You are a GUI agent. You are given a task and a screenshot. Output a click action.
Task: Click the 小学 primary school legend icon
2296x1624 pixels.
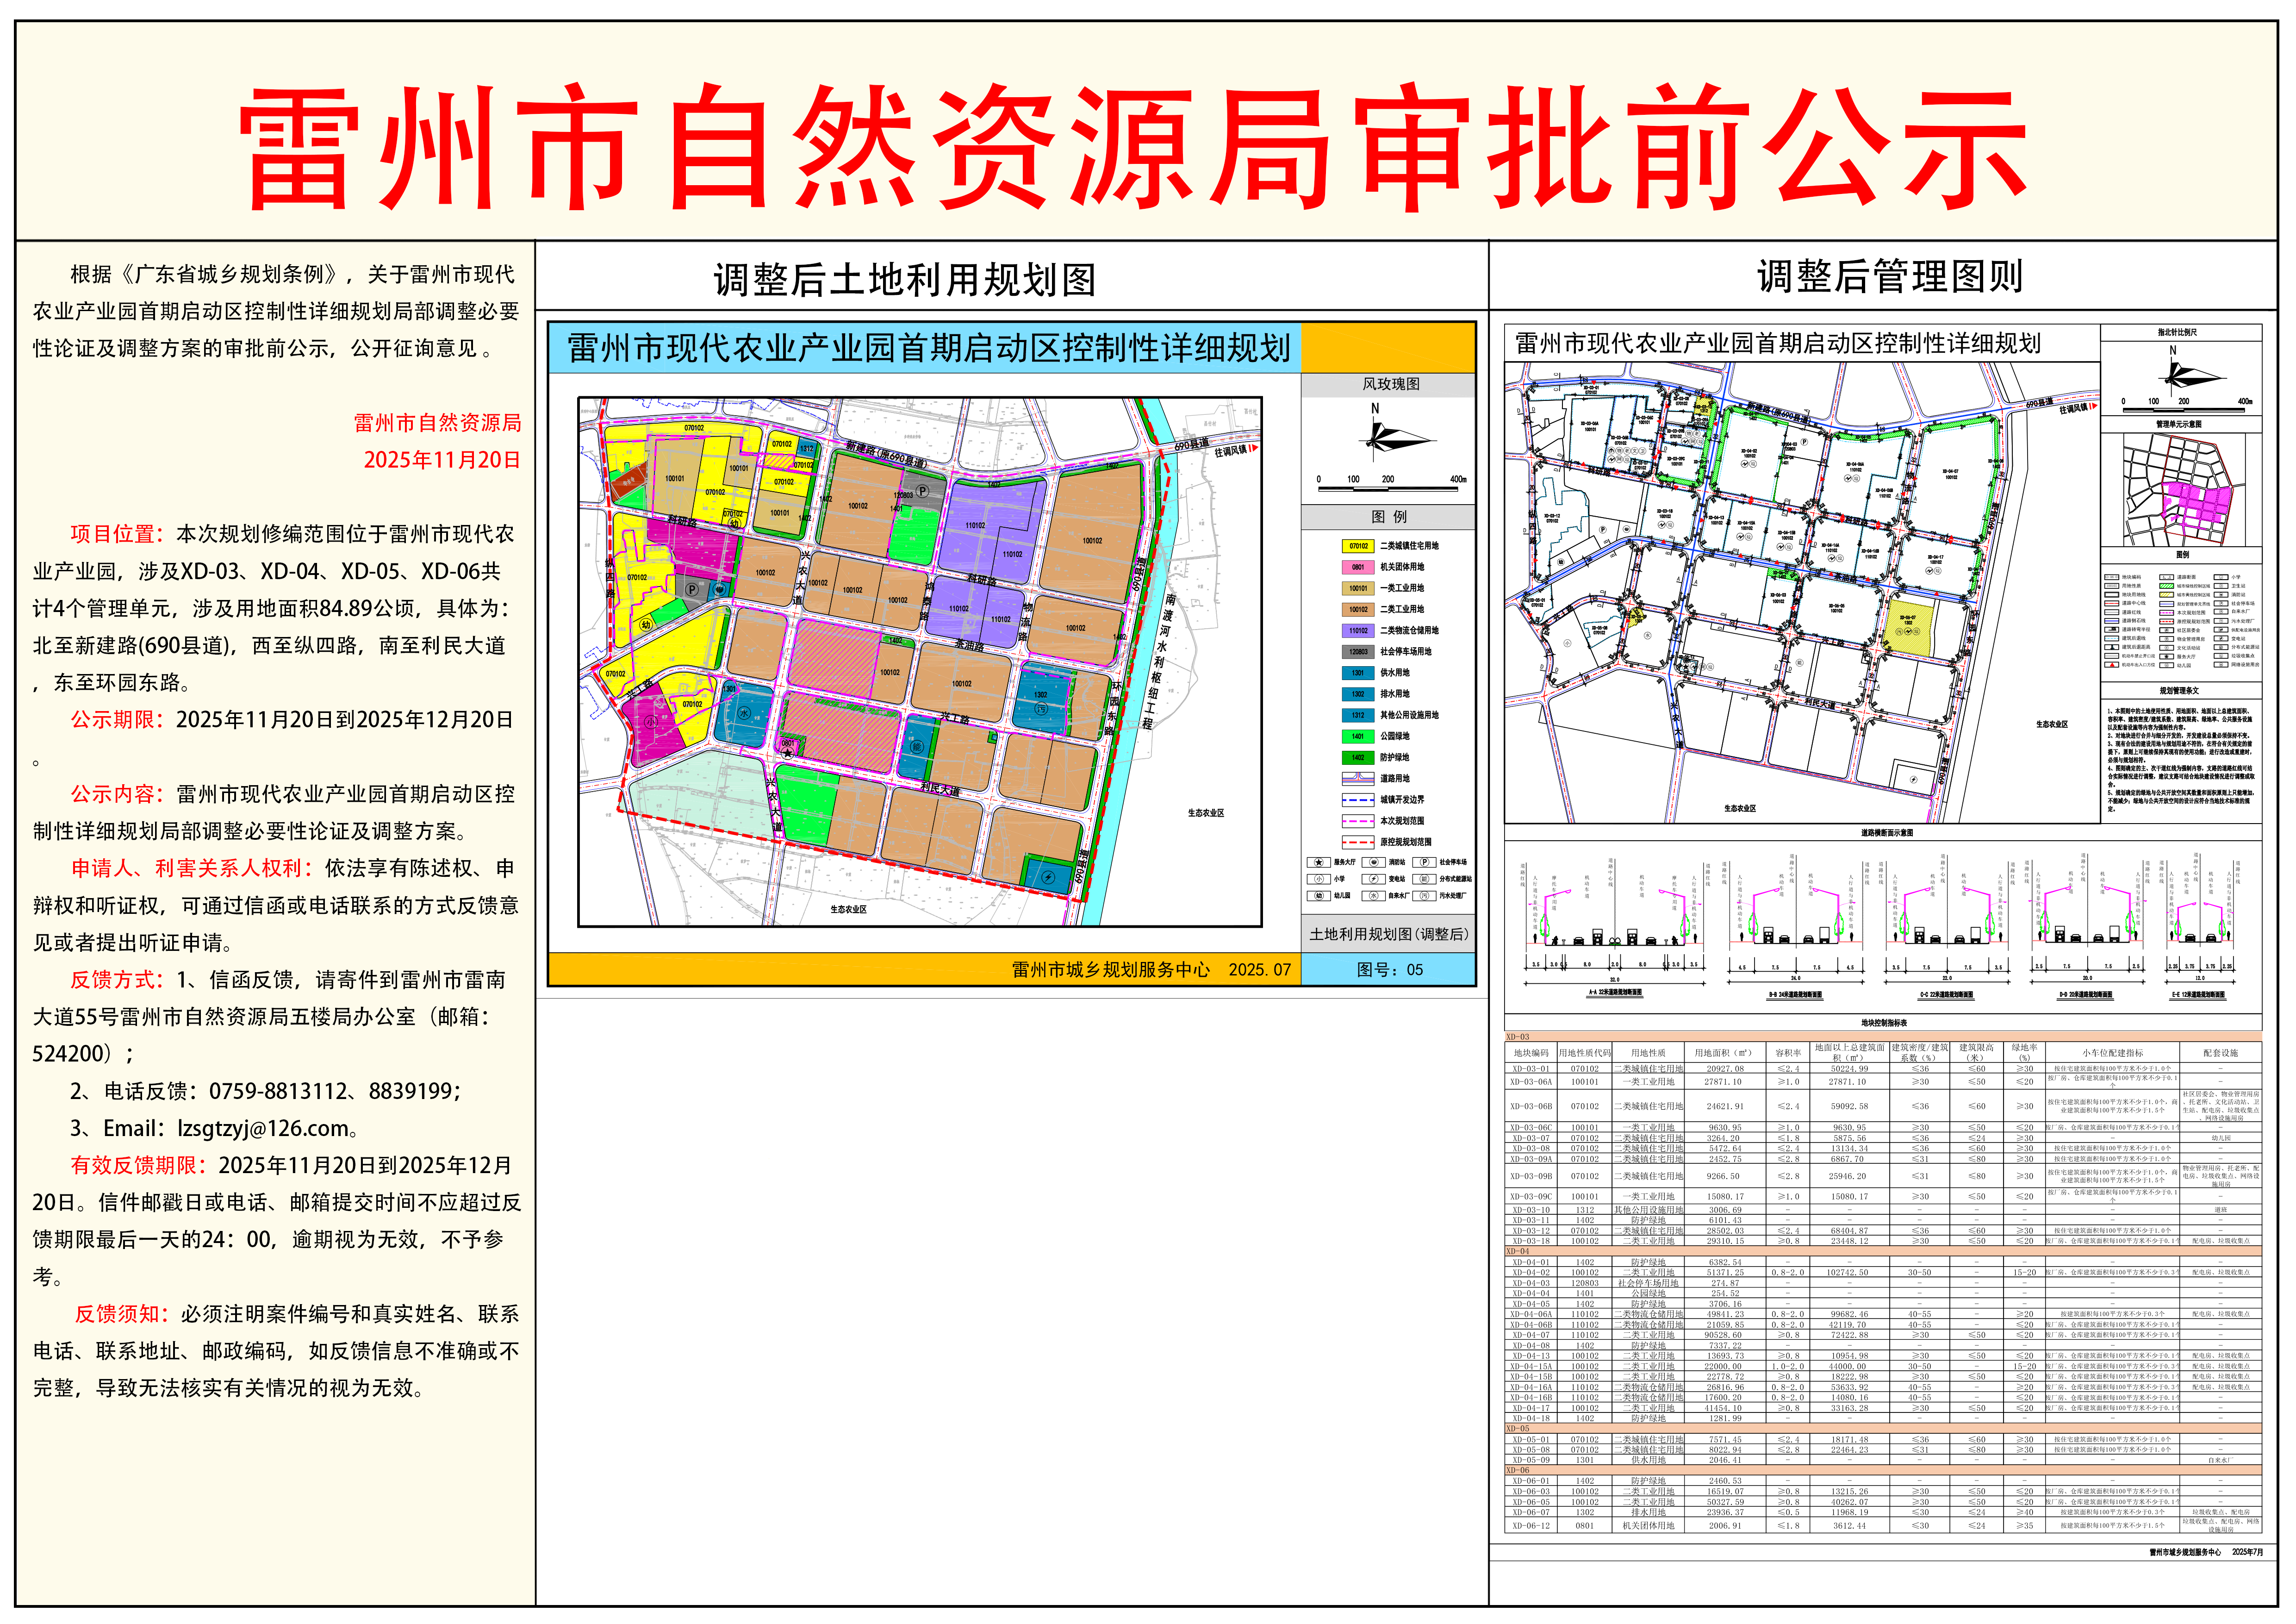click(x=1319, y=879)
